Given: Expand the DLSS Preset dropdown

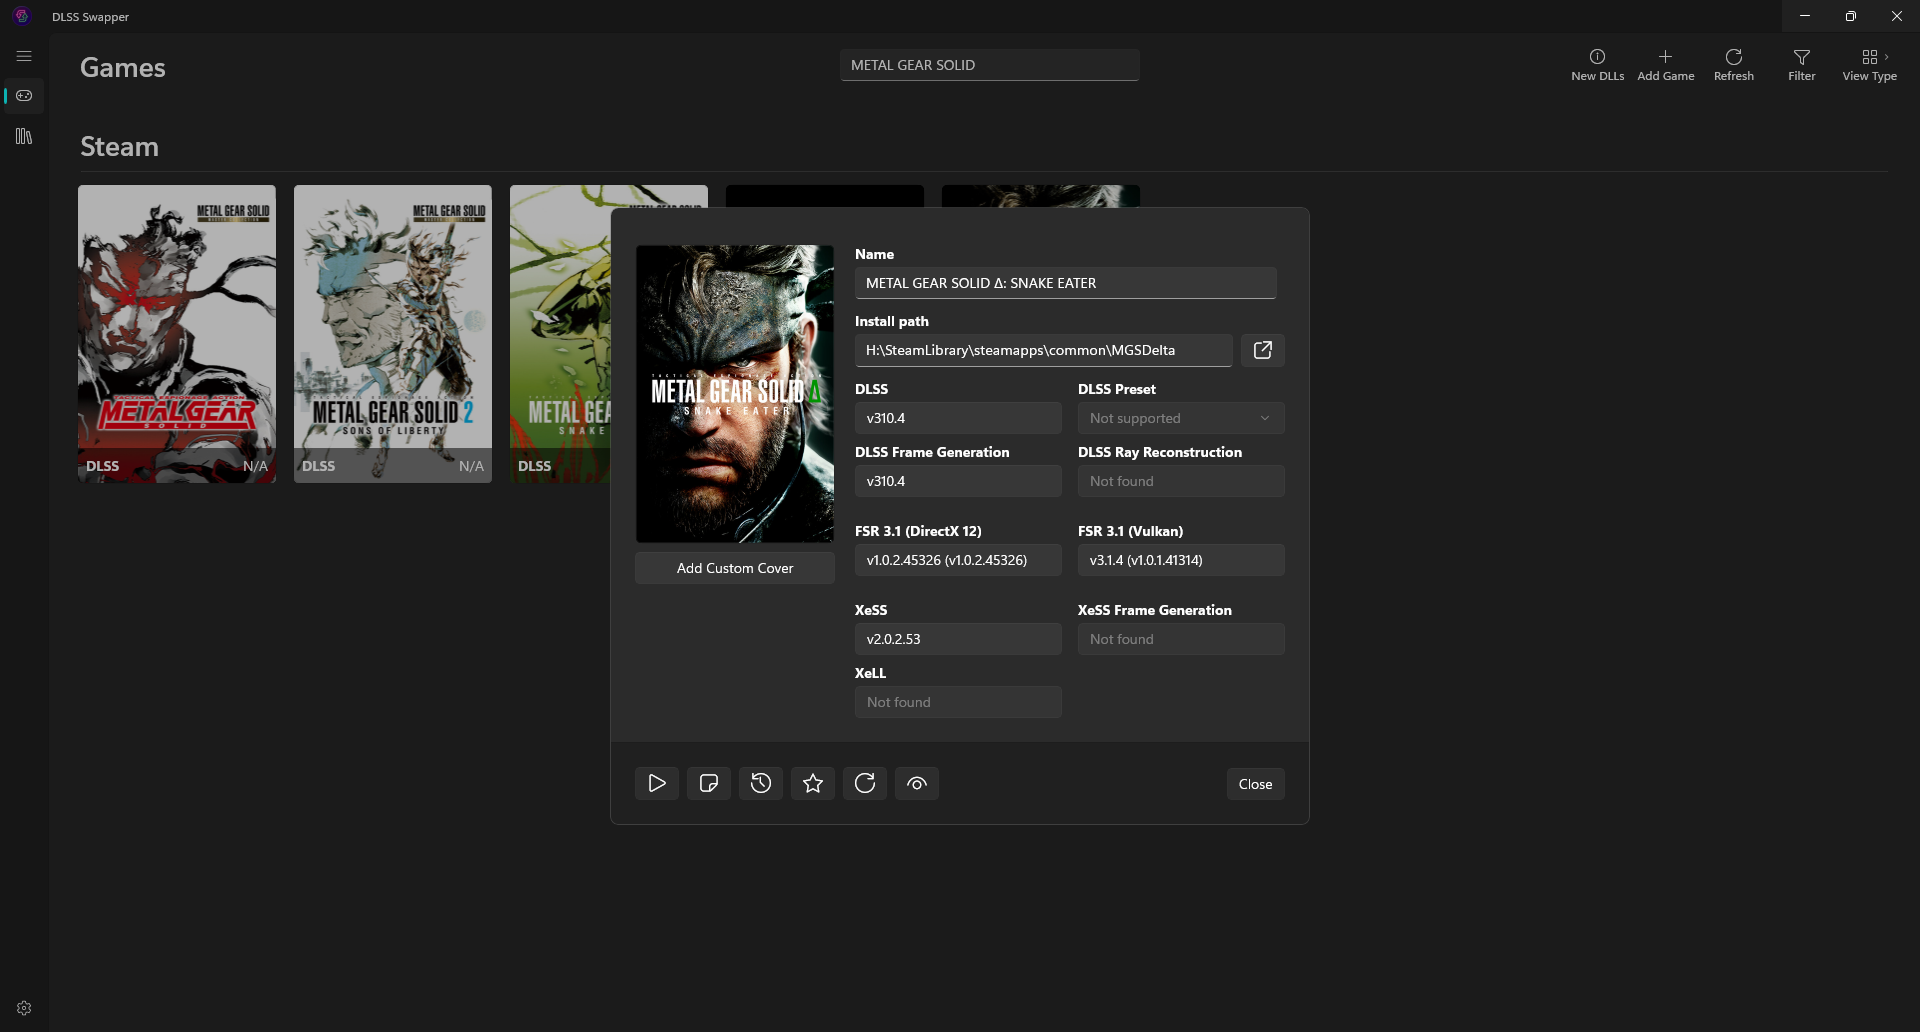Looking at the screenshot, I should [1181, 418].
